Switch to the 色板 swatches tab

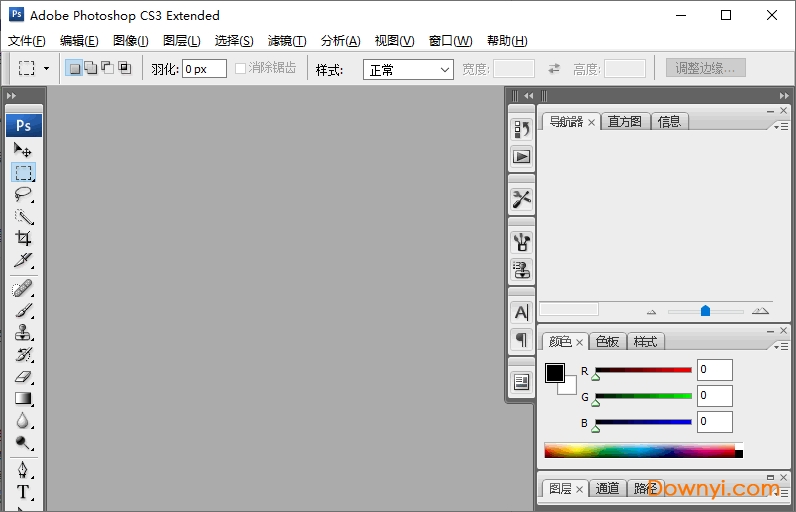pos(608,342)
